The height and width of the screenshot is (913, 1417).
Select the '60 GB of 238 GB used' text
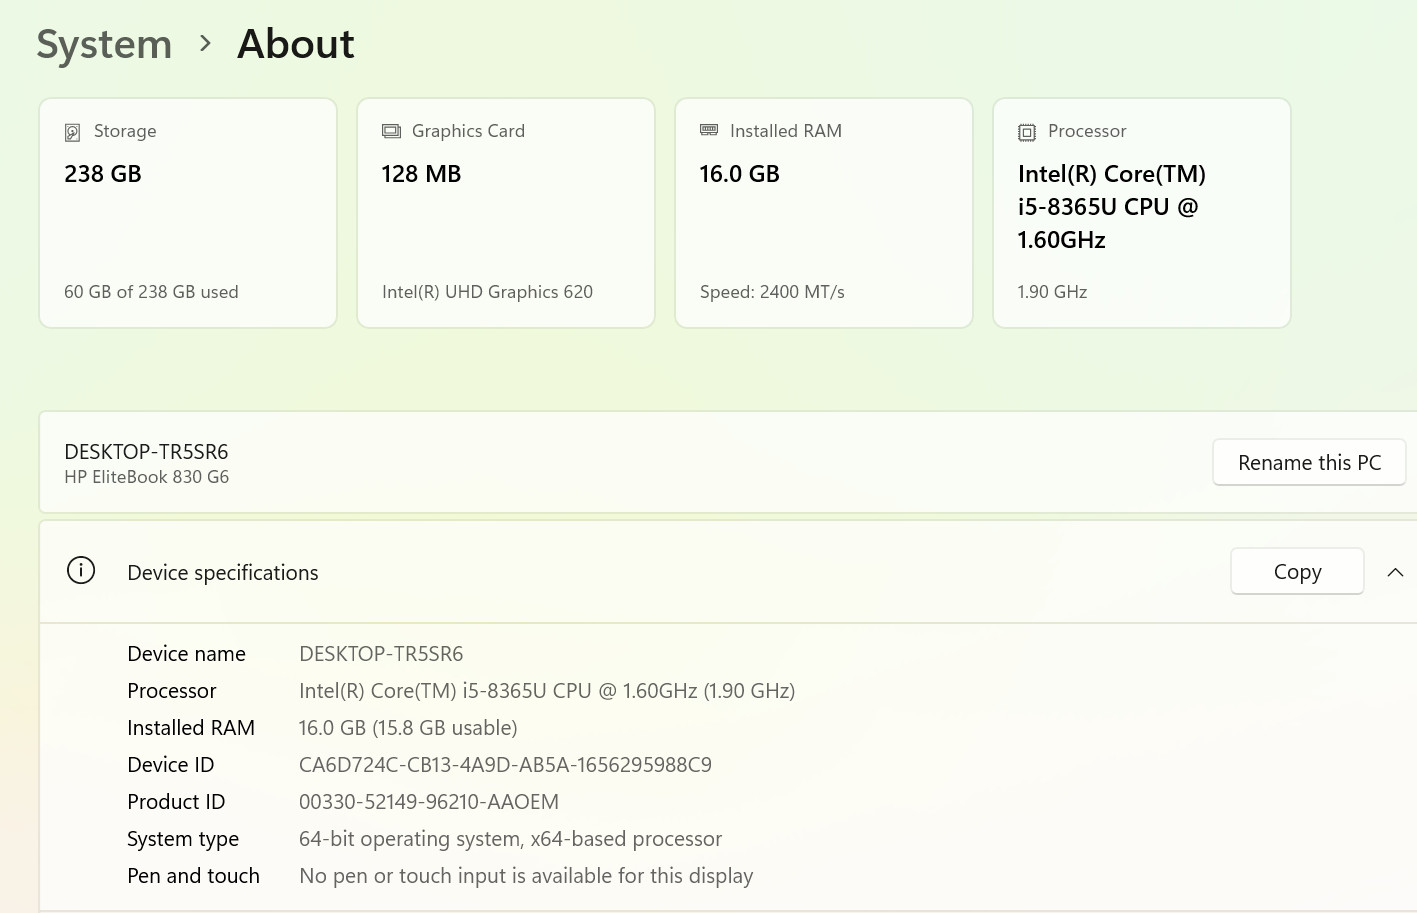click(151, 292)
